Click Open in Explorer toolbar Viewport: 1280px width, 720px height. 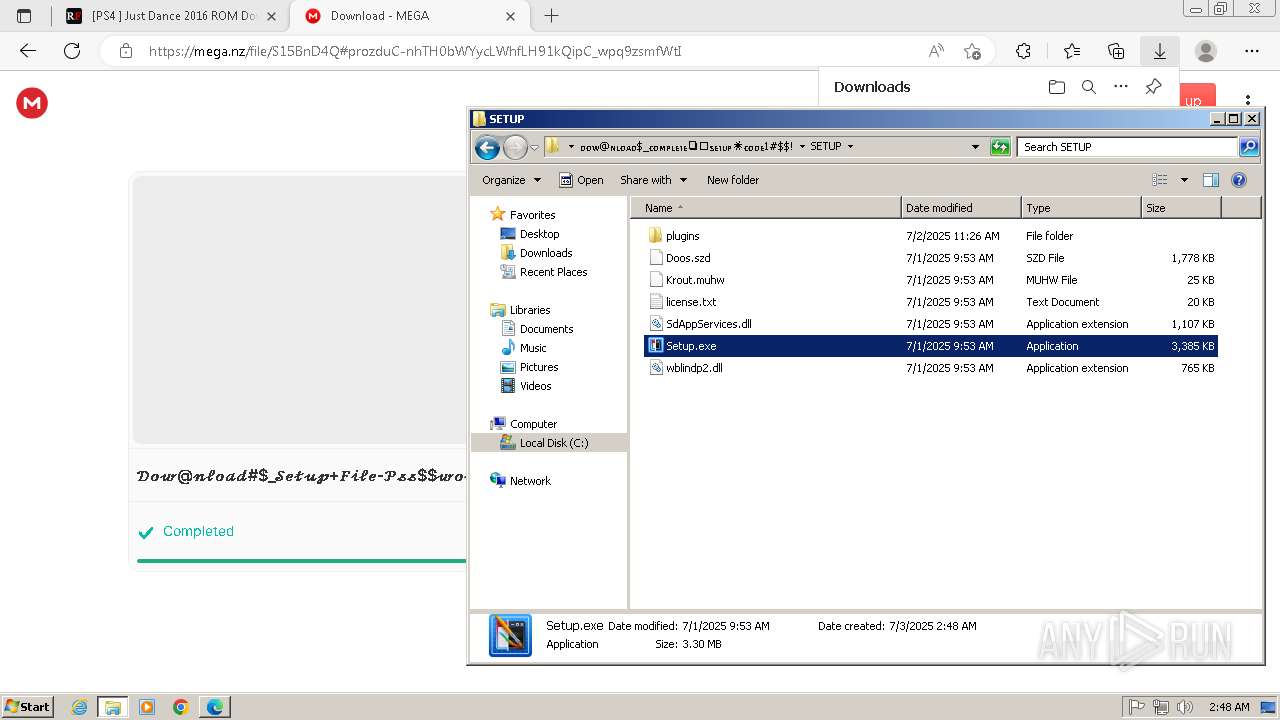[x=581, y=180]
